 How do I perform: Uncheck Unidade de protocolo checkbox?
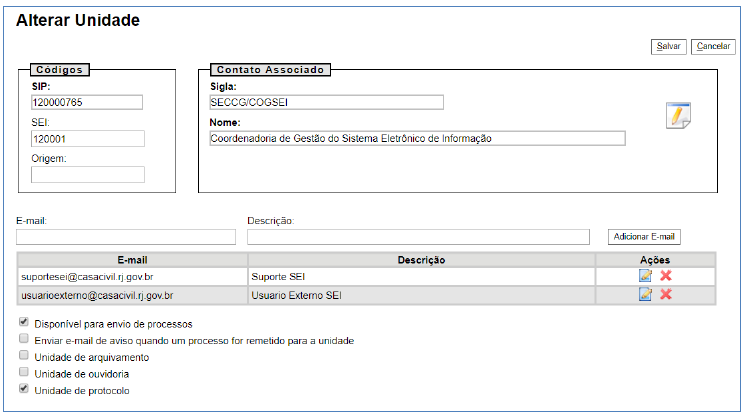pos(23,390)
